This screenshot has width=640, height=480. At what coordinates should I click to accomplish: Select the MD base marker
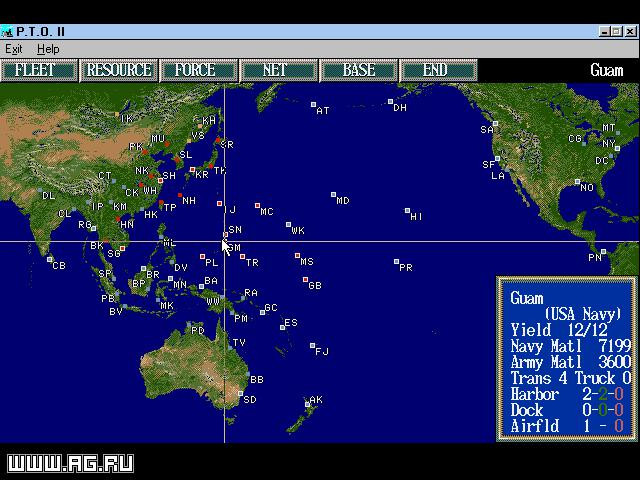click(x=333, y=195)
